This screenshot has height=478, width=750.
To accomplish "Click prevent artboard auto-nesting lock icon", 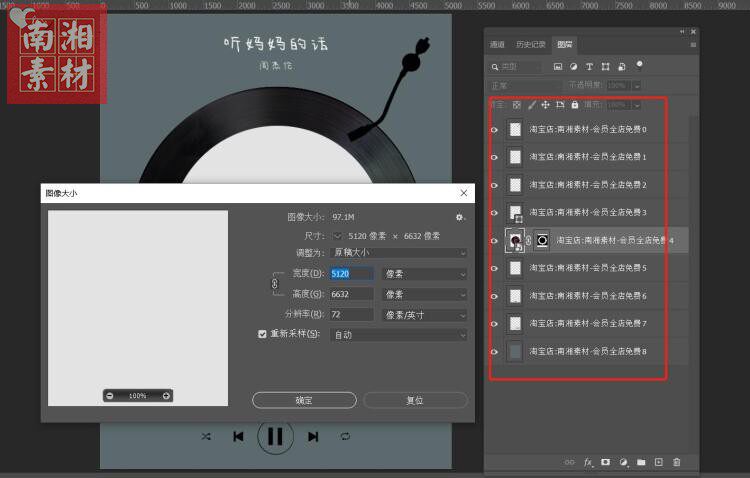I will click(x=560, y=105).
